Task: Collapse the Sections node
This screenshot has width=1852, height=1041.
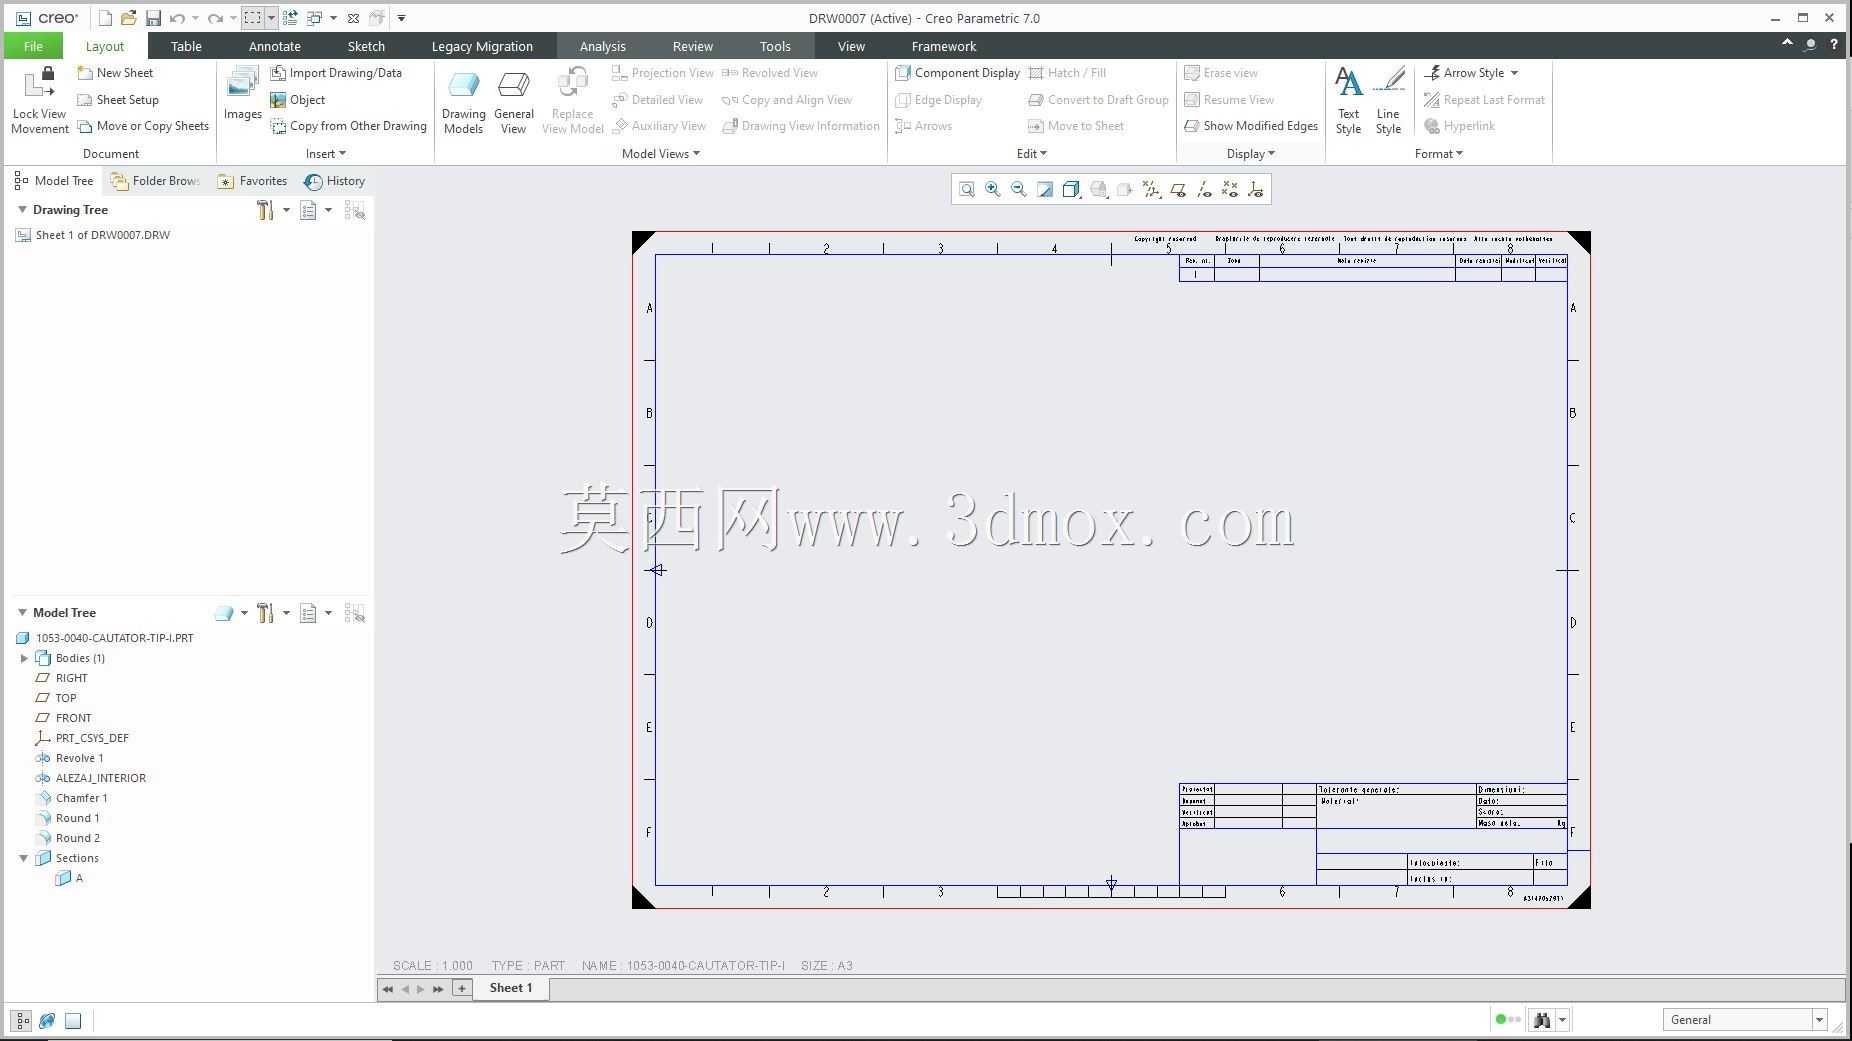Action: tap(24, 858)
